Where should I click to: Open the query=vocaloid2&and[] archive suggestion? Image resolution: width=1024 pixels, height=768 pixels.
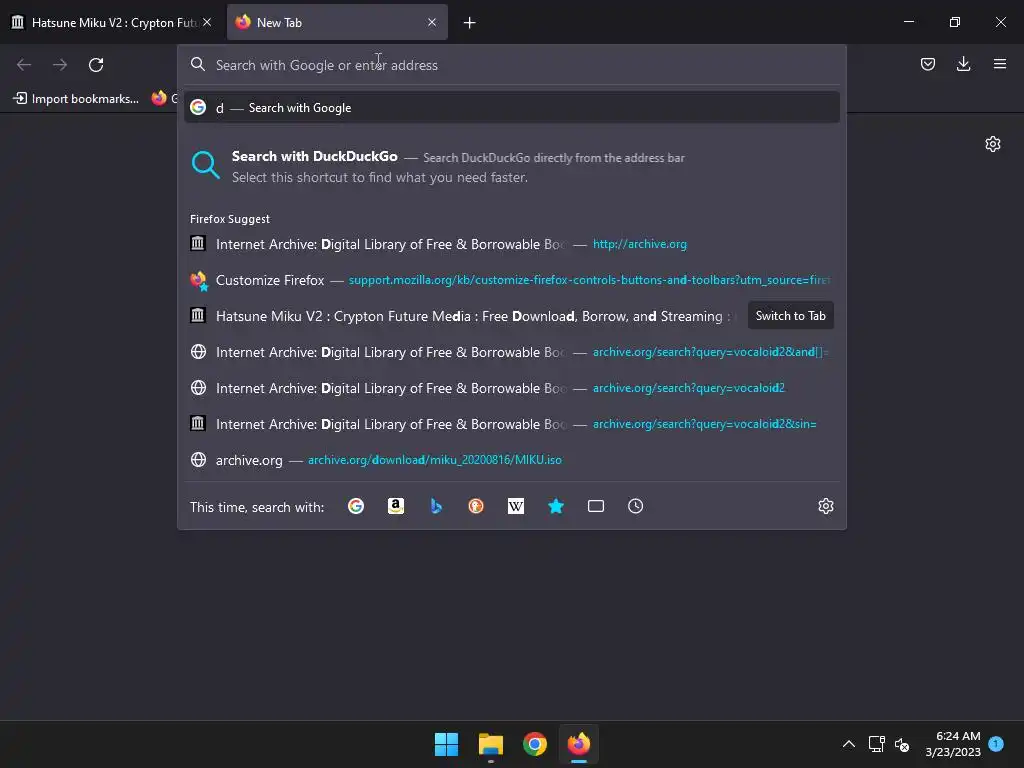pos(512,352)
